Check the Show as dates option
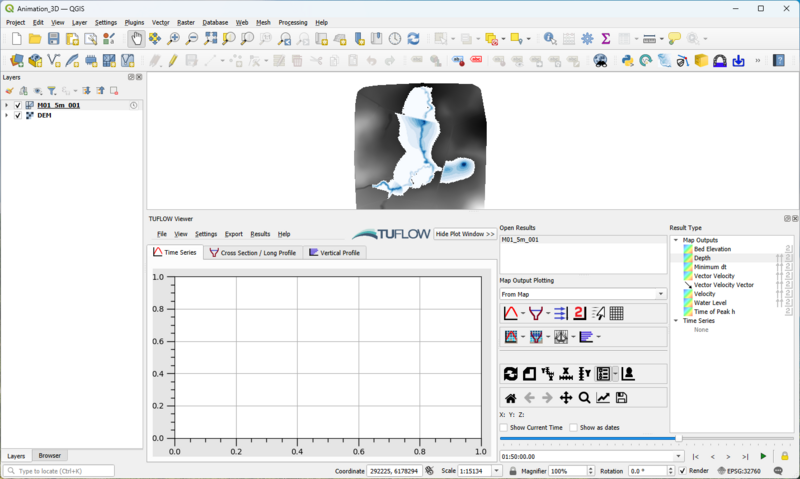Image resolution: width=800 pixels, height=479 pixels. pos(573,427)
